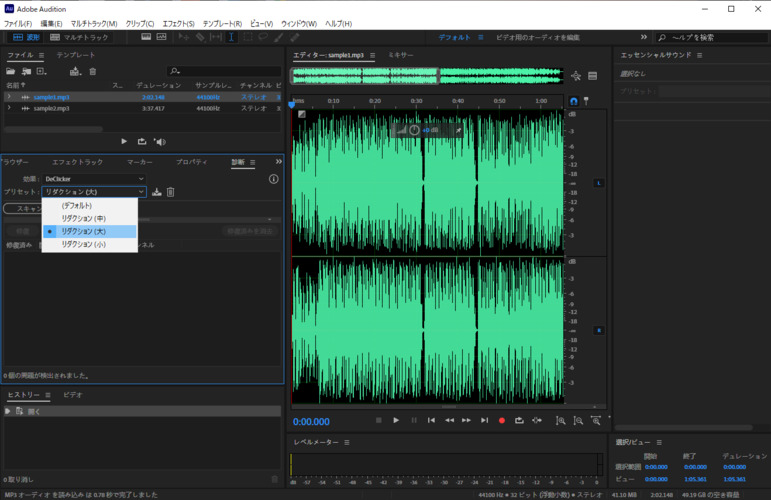The height and width of the screenshot is (500, 771).
Task: Open the エフェクト(S) menu
Action: pos(178,23)
